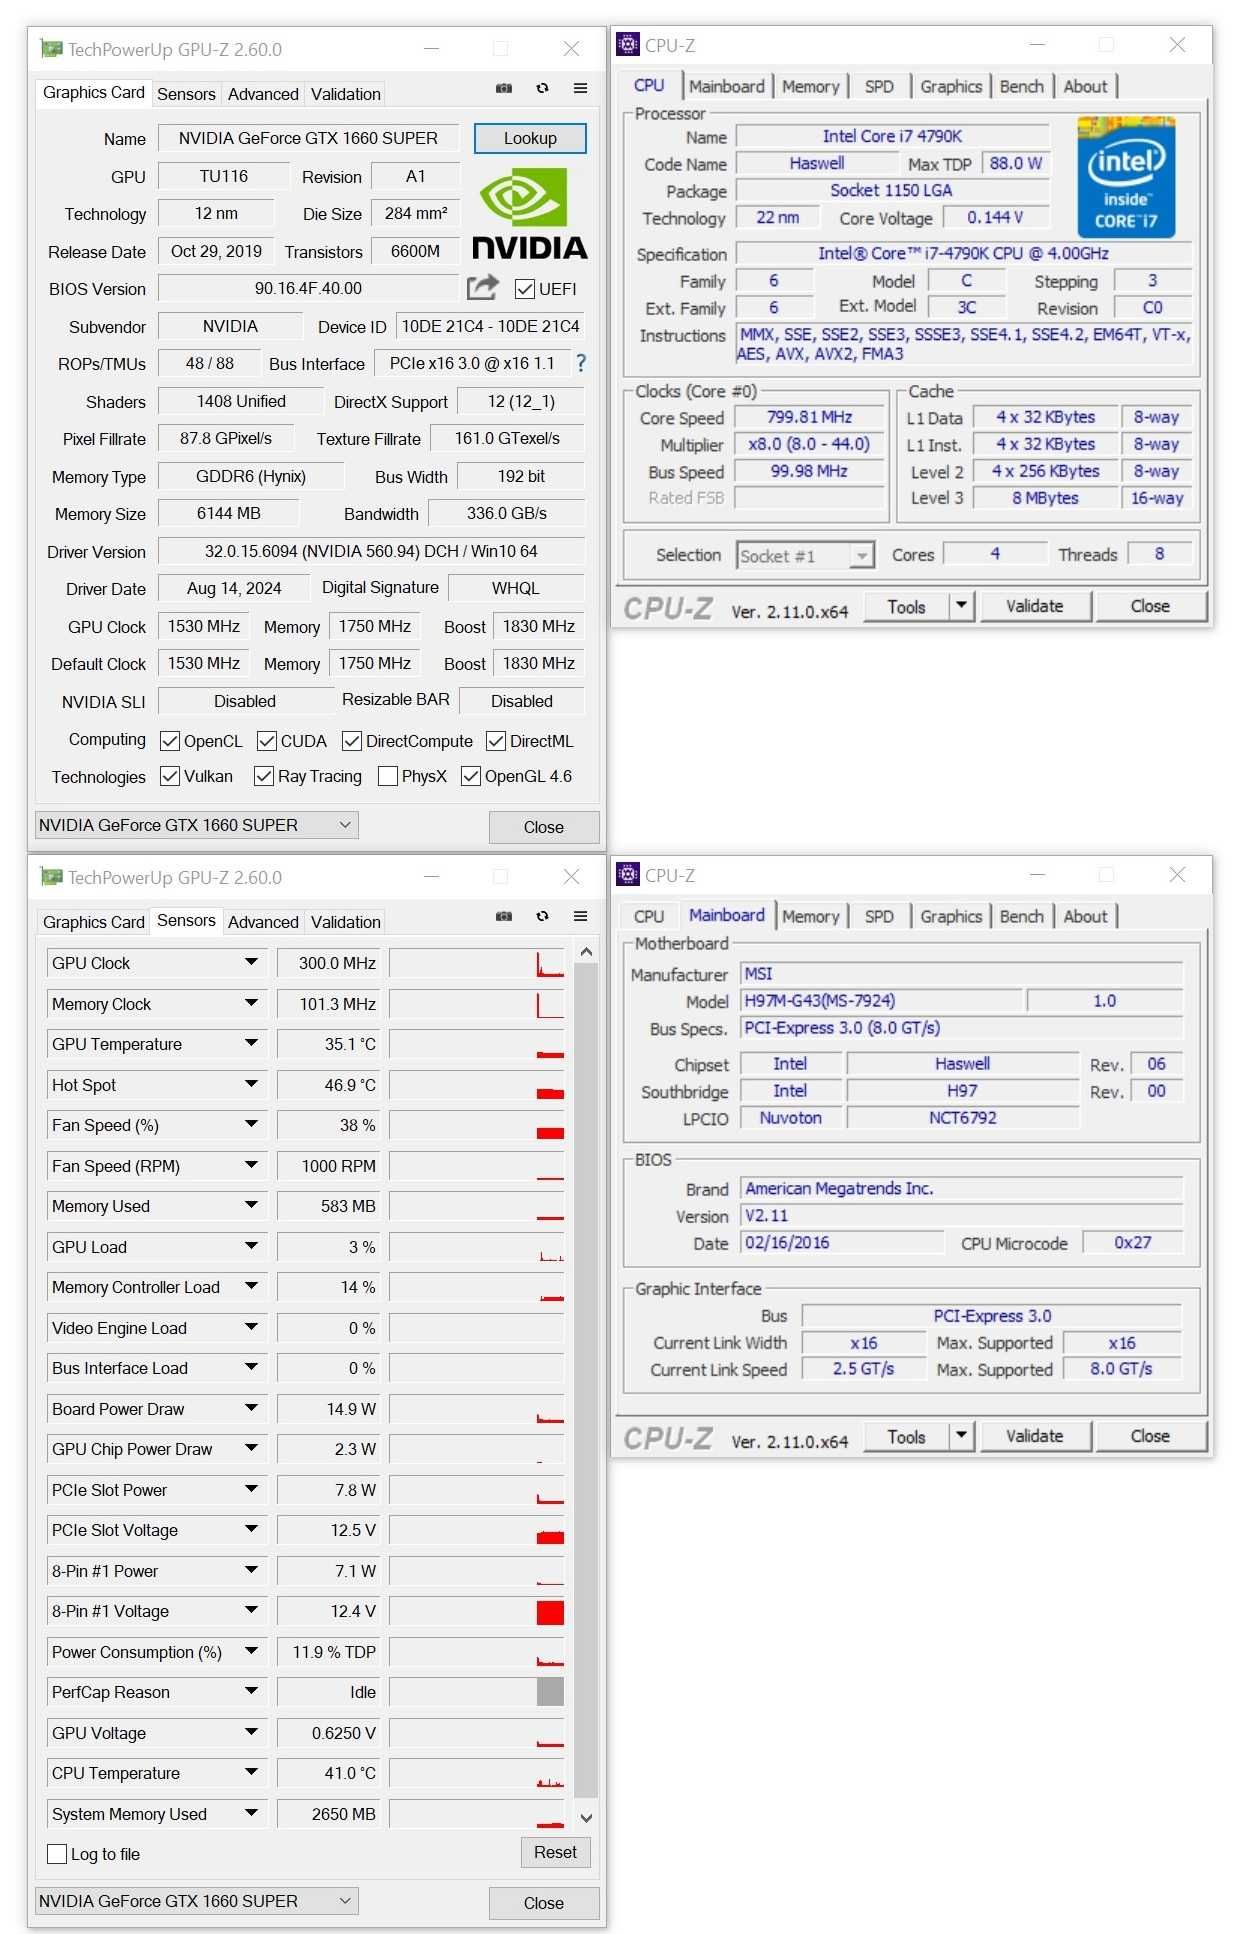Click Validate in the CPU-Z CPU tab window
This screenshot has height=1934, width=1240.
point(1034,606)
